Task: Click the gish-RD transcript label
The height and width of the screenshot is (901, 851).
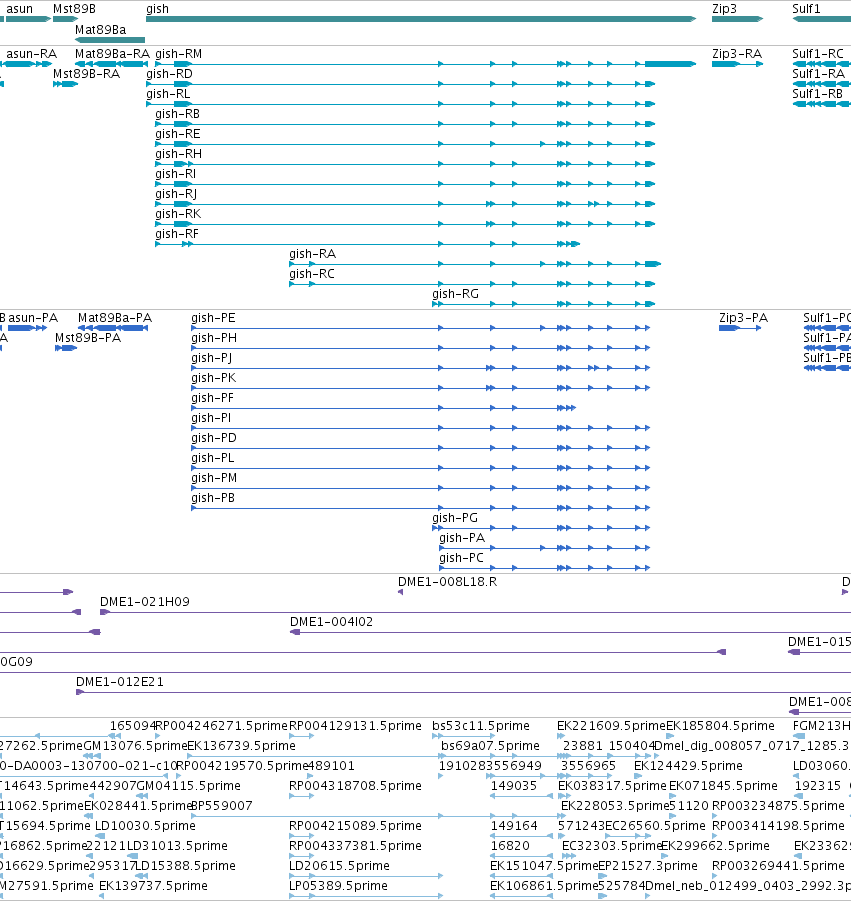Action: coord(170,74)
